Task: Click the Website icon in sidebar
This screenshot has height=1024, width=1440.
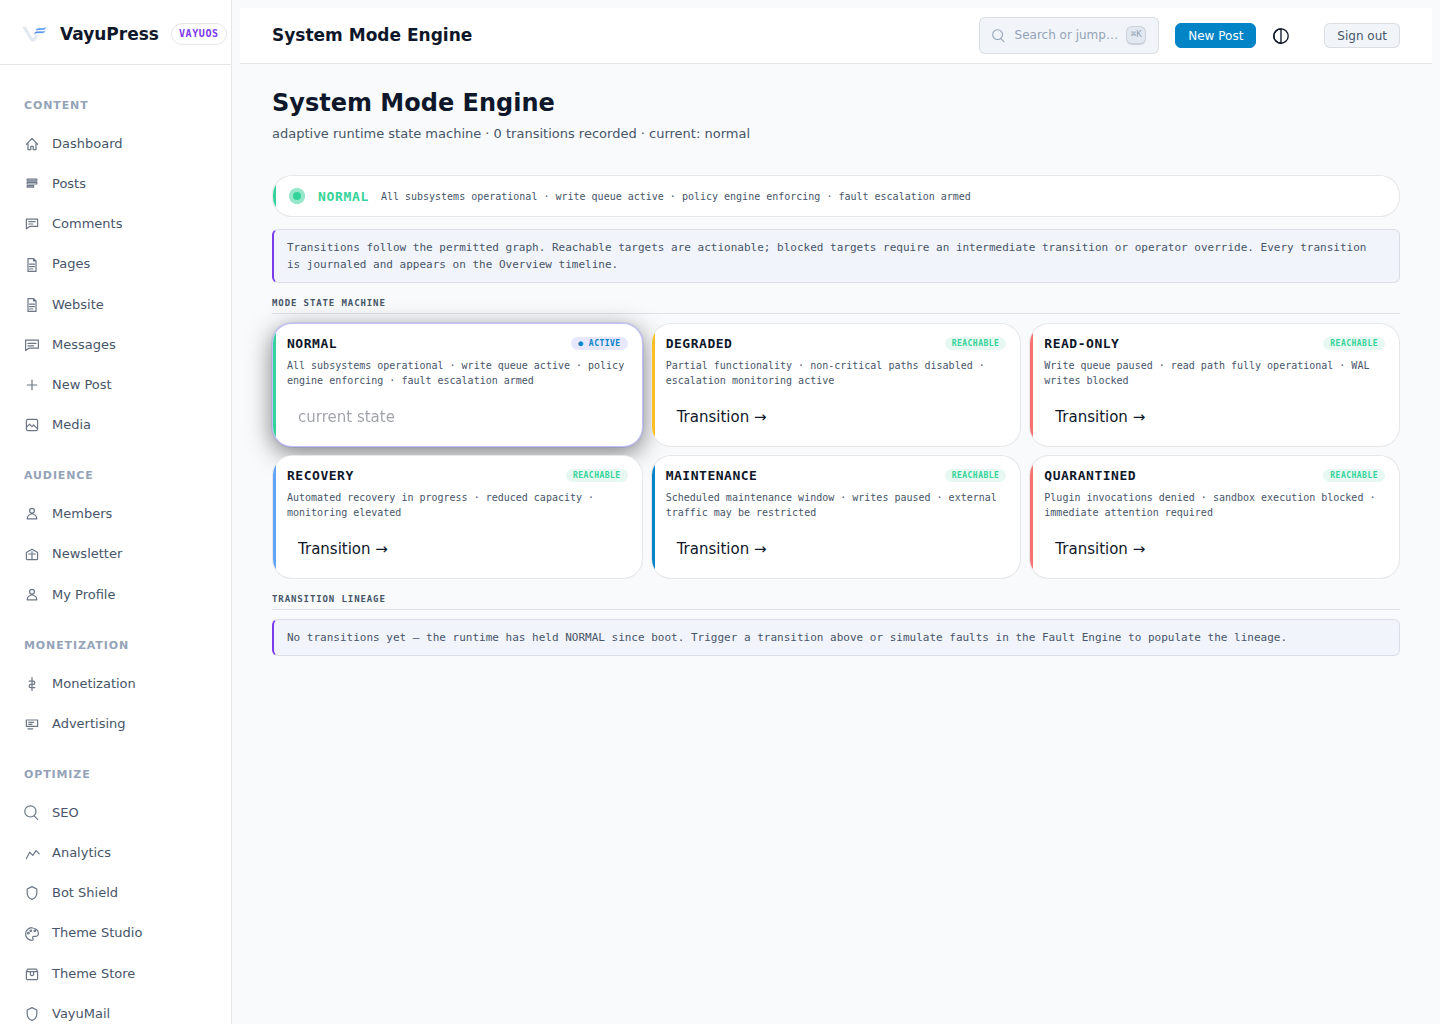Action: pyautogui.click(x=32, y=305)
